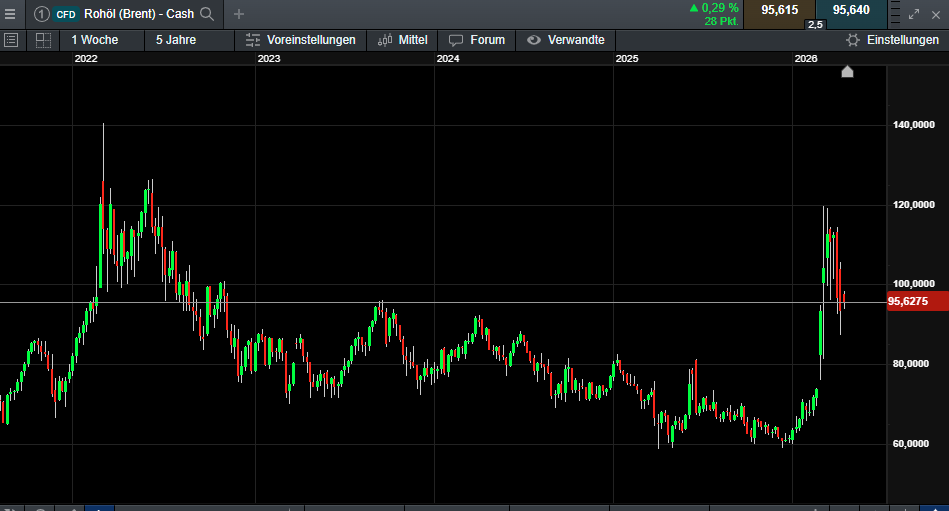Click the 28 Pkt. points change

point(721,21)
